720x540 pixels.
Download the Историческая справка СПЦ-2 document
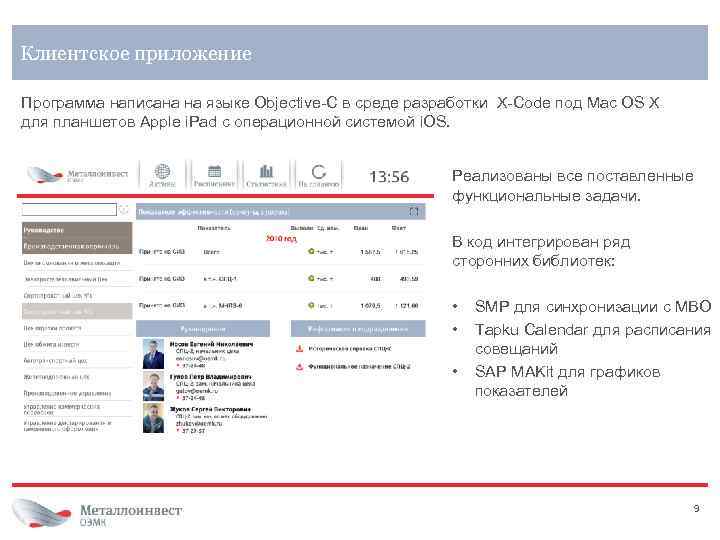point(299,349)
